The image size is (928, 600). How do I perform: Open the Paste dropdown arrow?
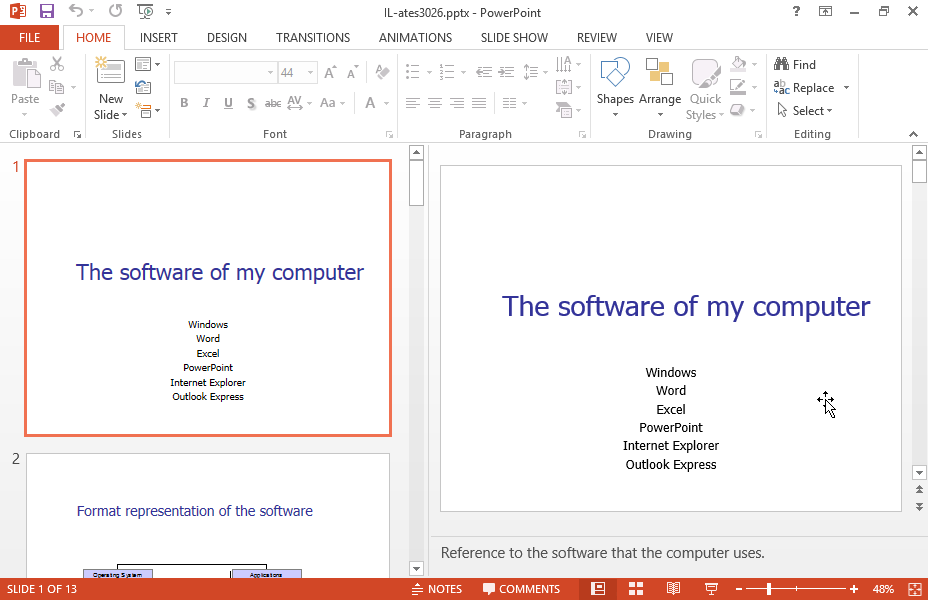[x=25, y=114]
